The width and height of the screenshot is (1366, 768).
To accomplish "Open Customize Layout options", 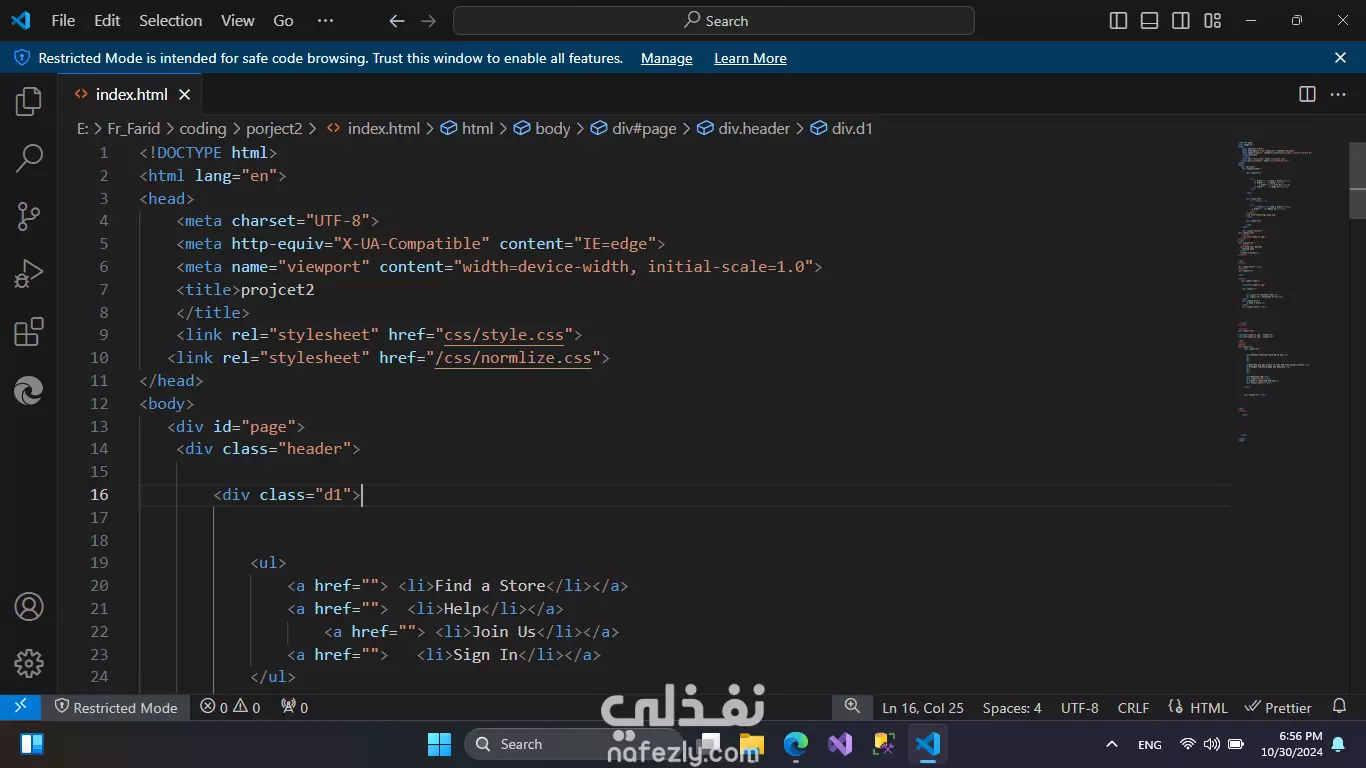I will pyautogui.click(x=1212, y=21).
